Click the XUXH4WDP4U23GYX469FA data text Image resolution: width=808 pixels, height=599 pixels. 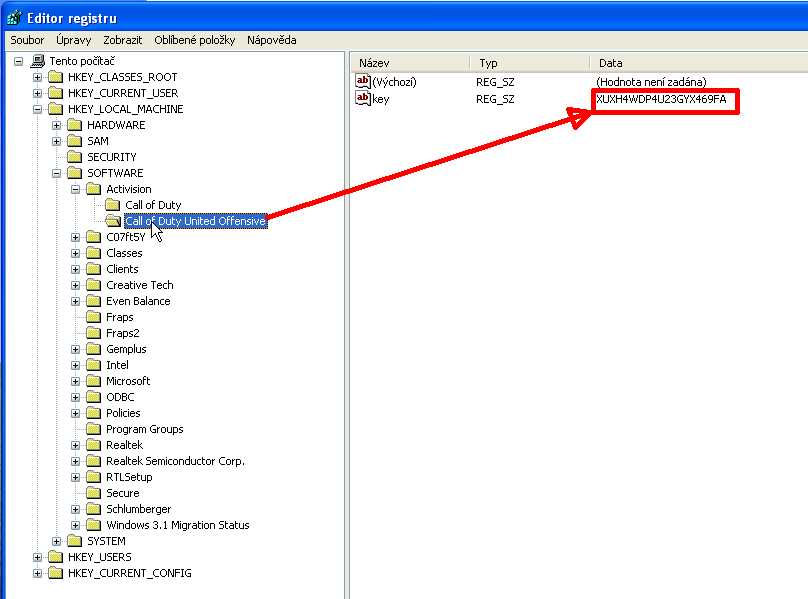[x=661, y=99]
